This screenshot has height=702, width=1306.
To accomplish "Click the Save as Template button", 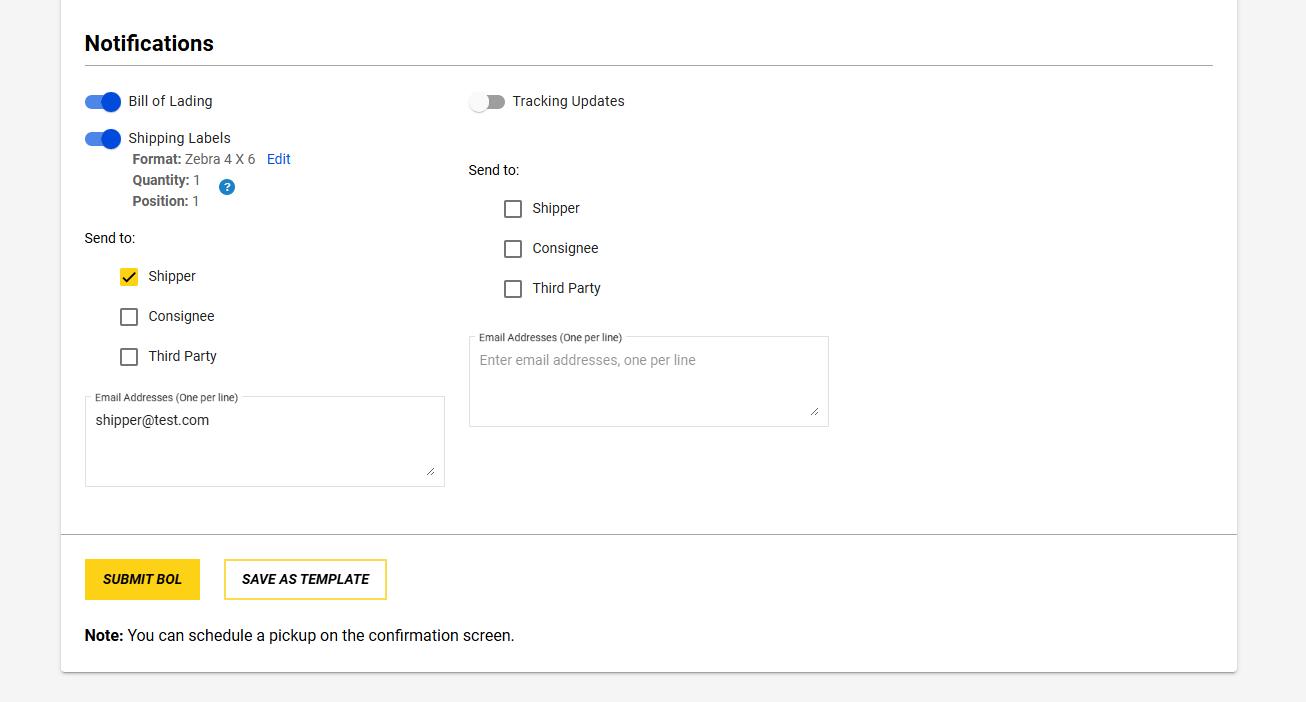I will tap(305, 580).
